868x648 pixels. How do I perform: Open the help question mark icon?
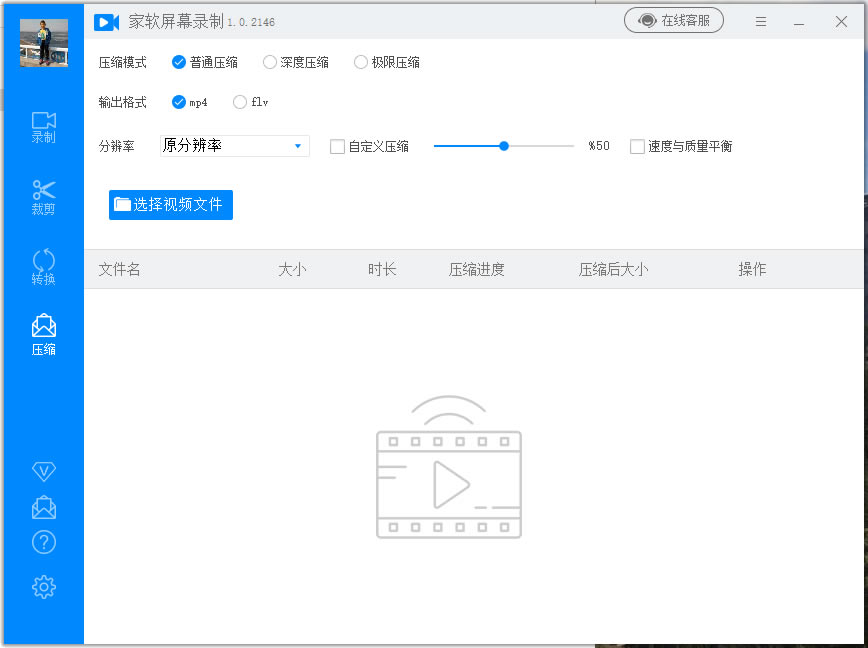tap(43, 542)
